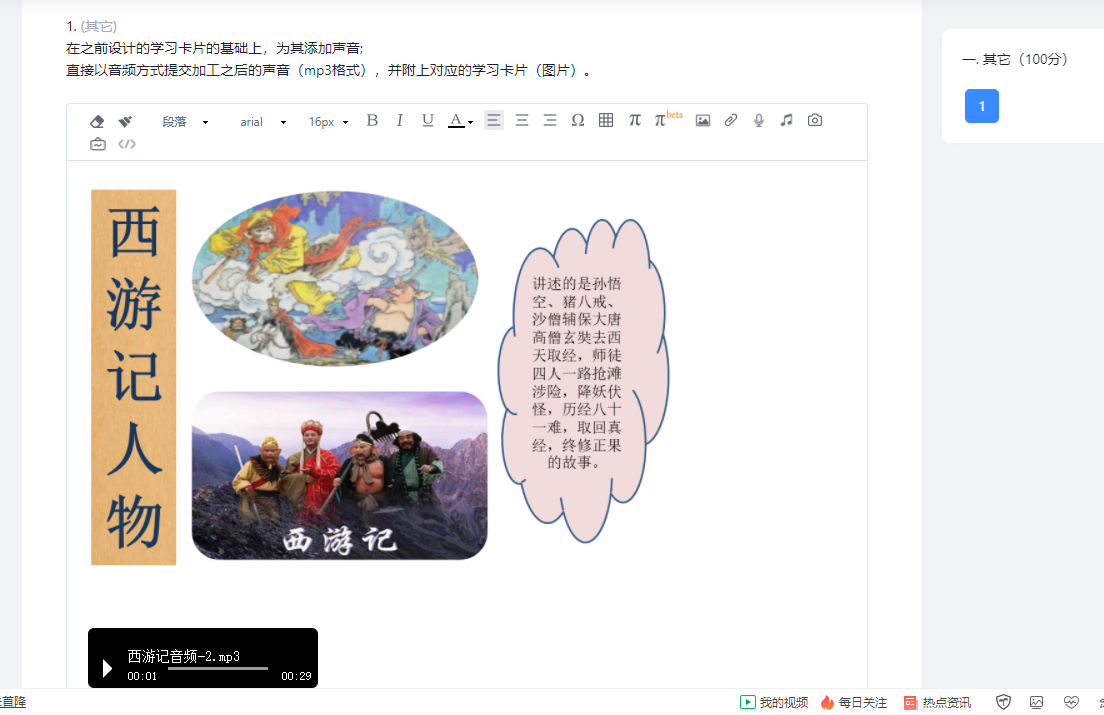The width and height of the screenshot is (1104, 715).
Task: Apply the font color A button
Action: coord(456,120)
